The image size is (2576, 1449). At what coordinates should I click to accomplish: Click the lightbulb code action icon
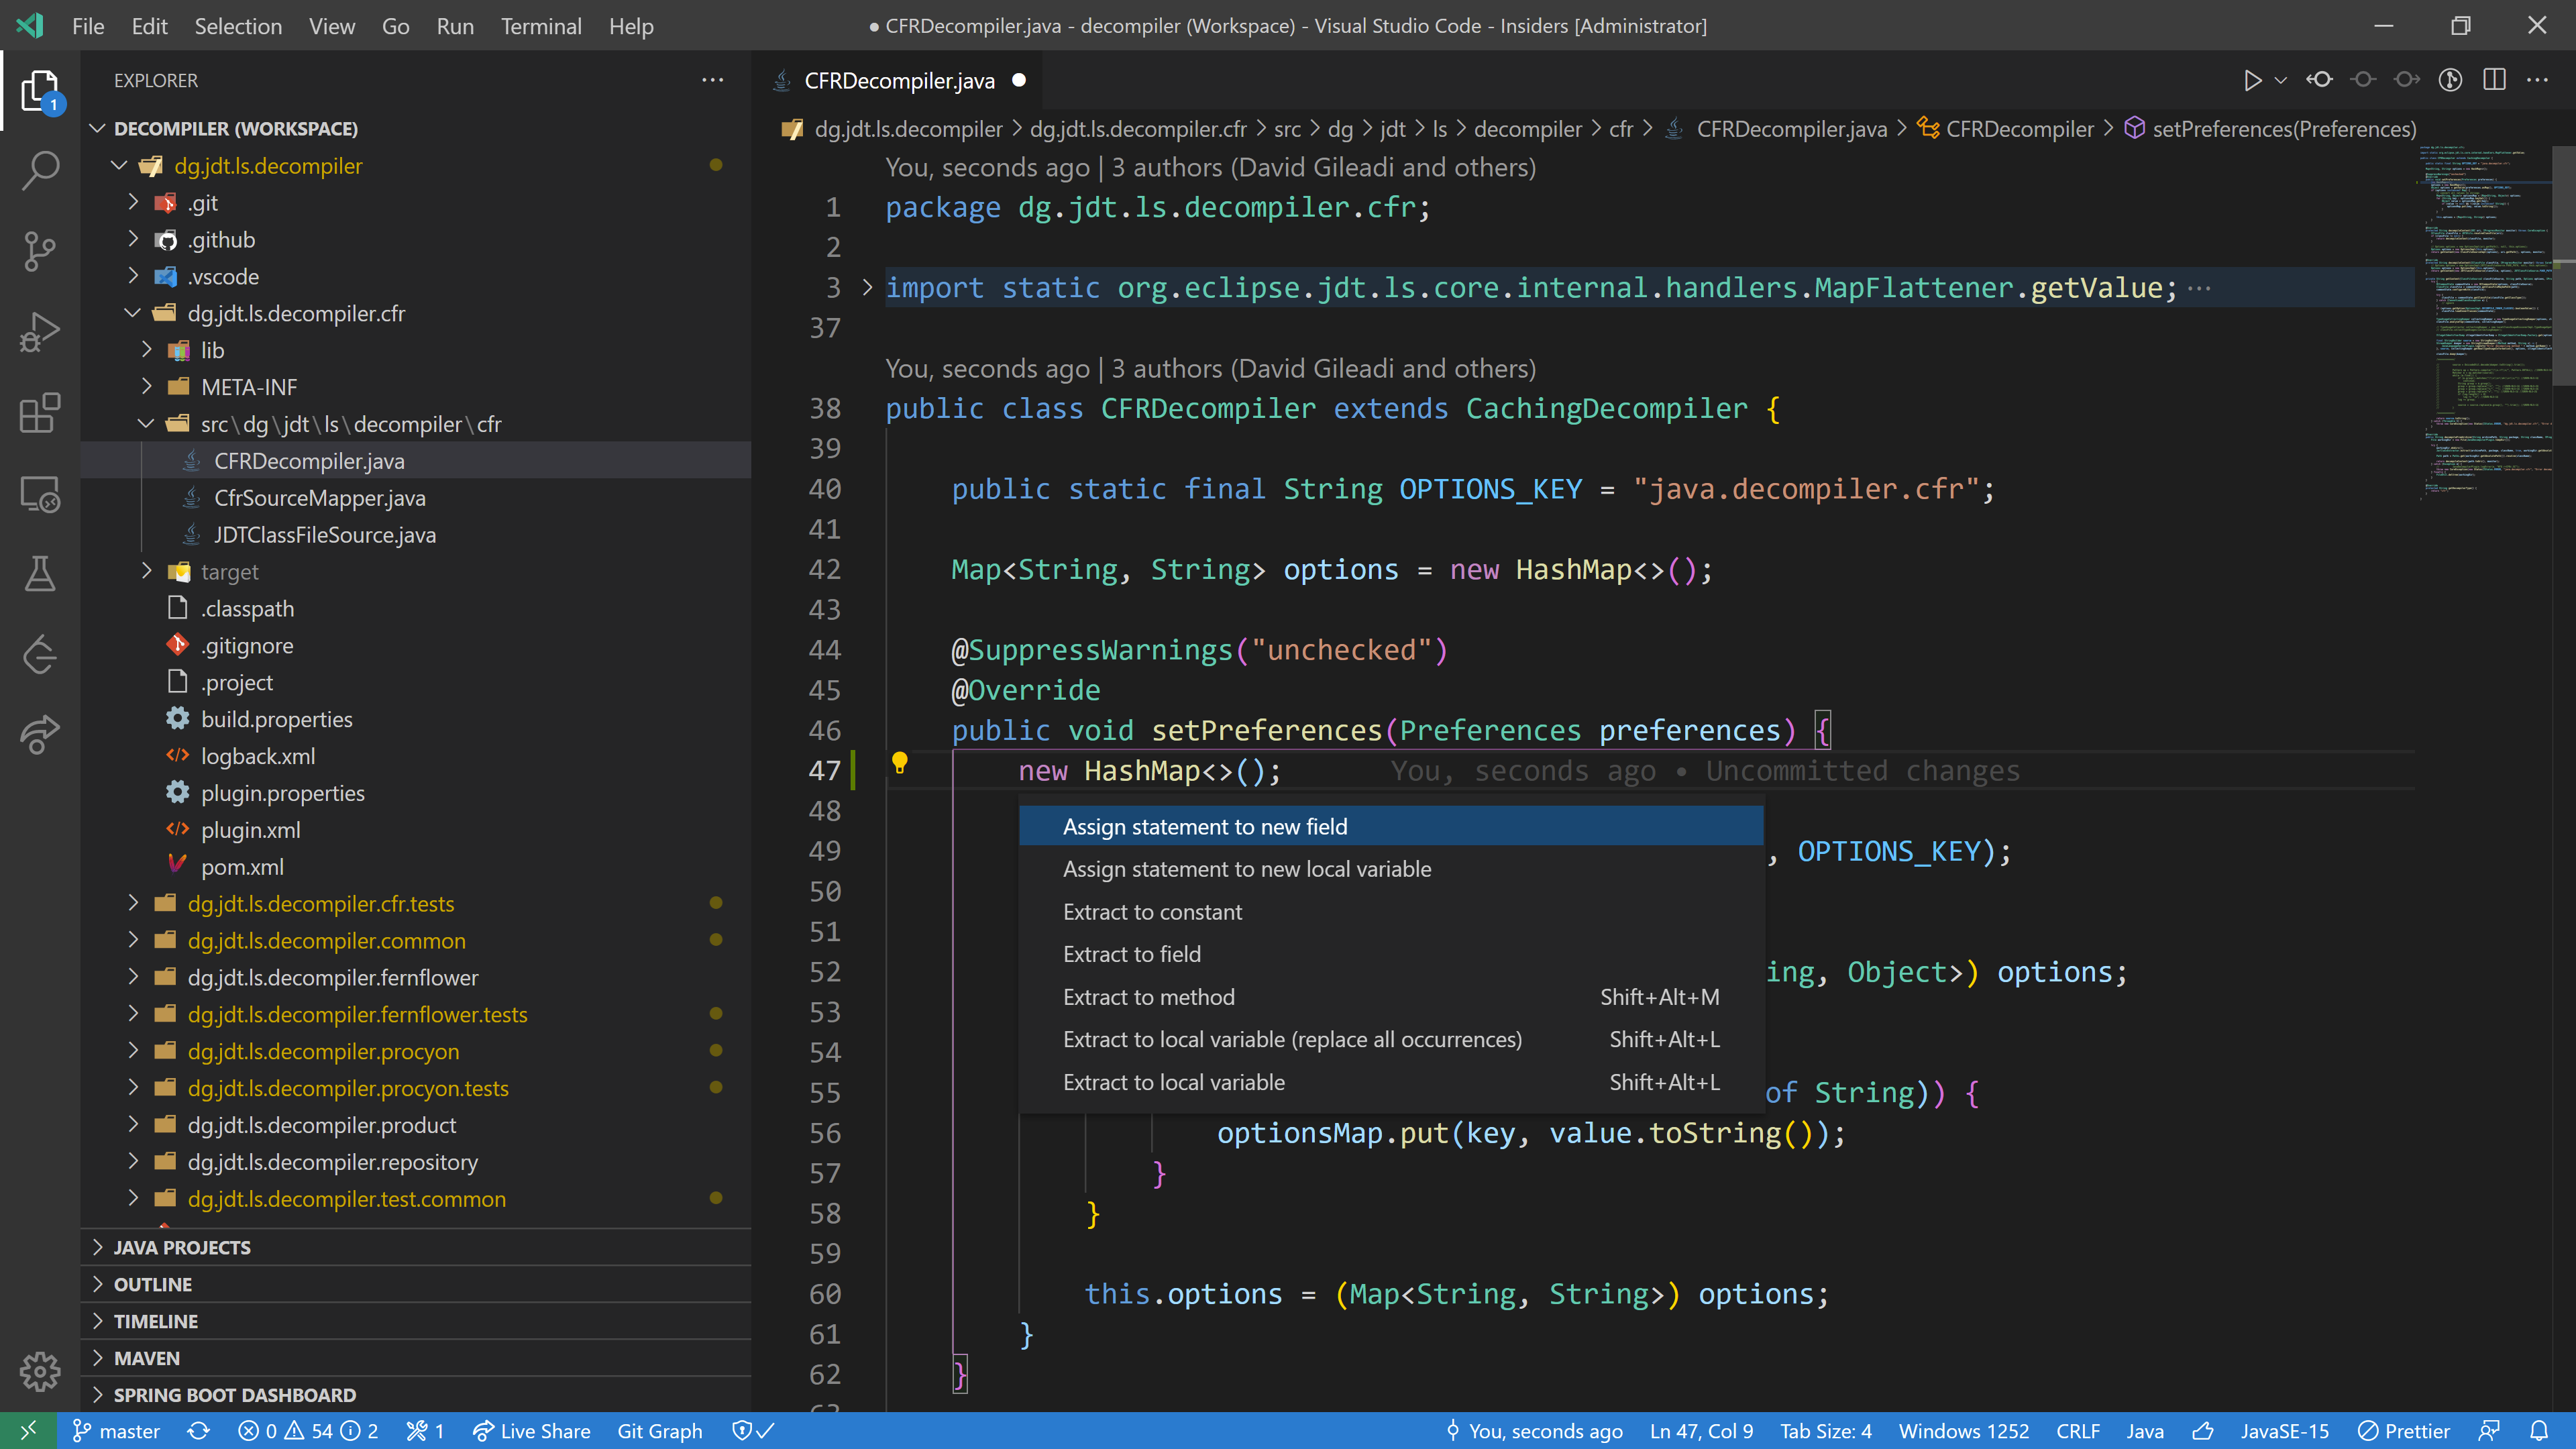tap(899, 764)
